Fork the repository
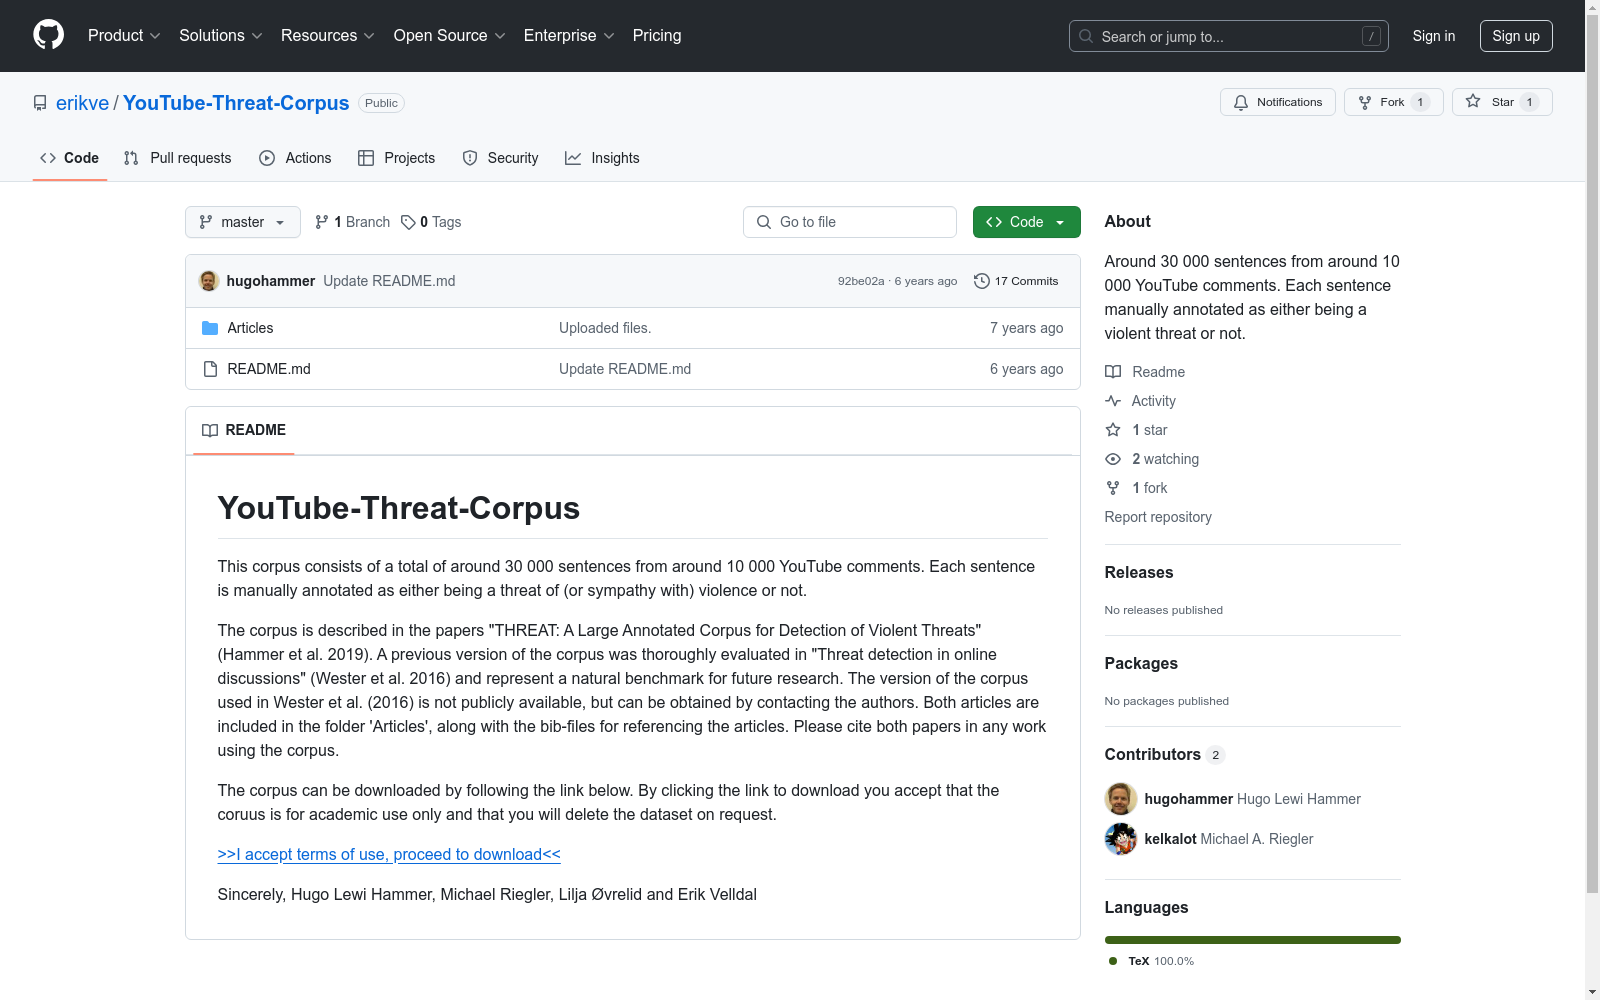This screenshot has width=1600, height=1000. tap(1394, 102)
